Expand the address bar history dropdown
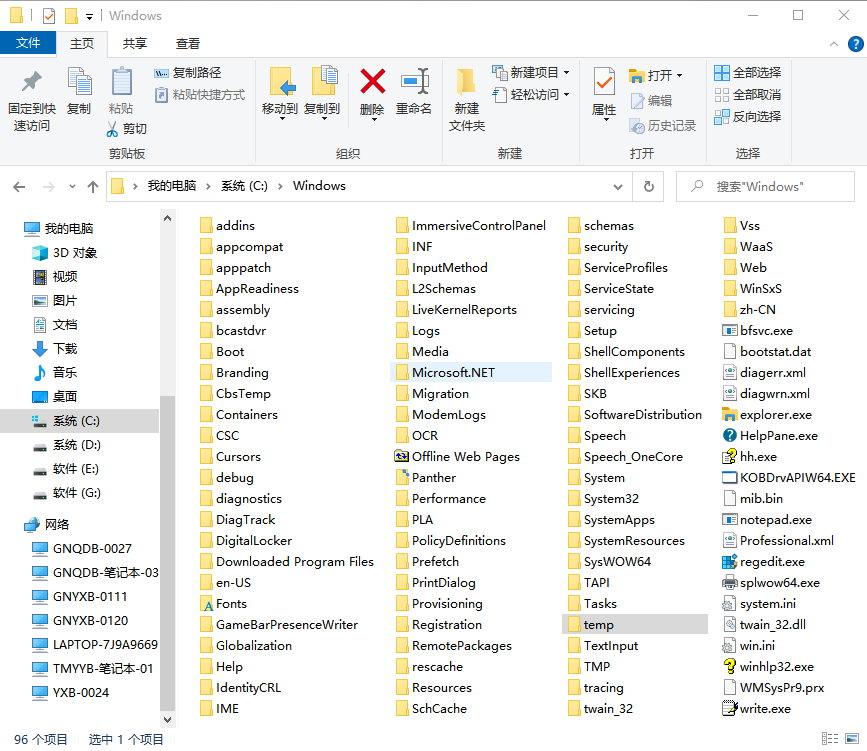Viewport: 867px width, 751px height. point(618,187)
